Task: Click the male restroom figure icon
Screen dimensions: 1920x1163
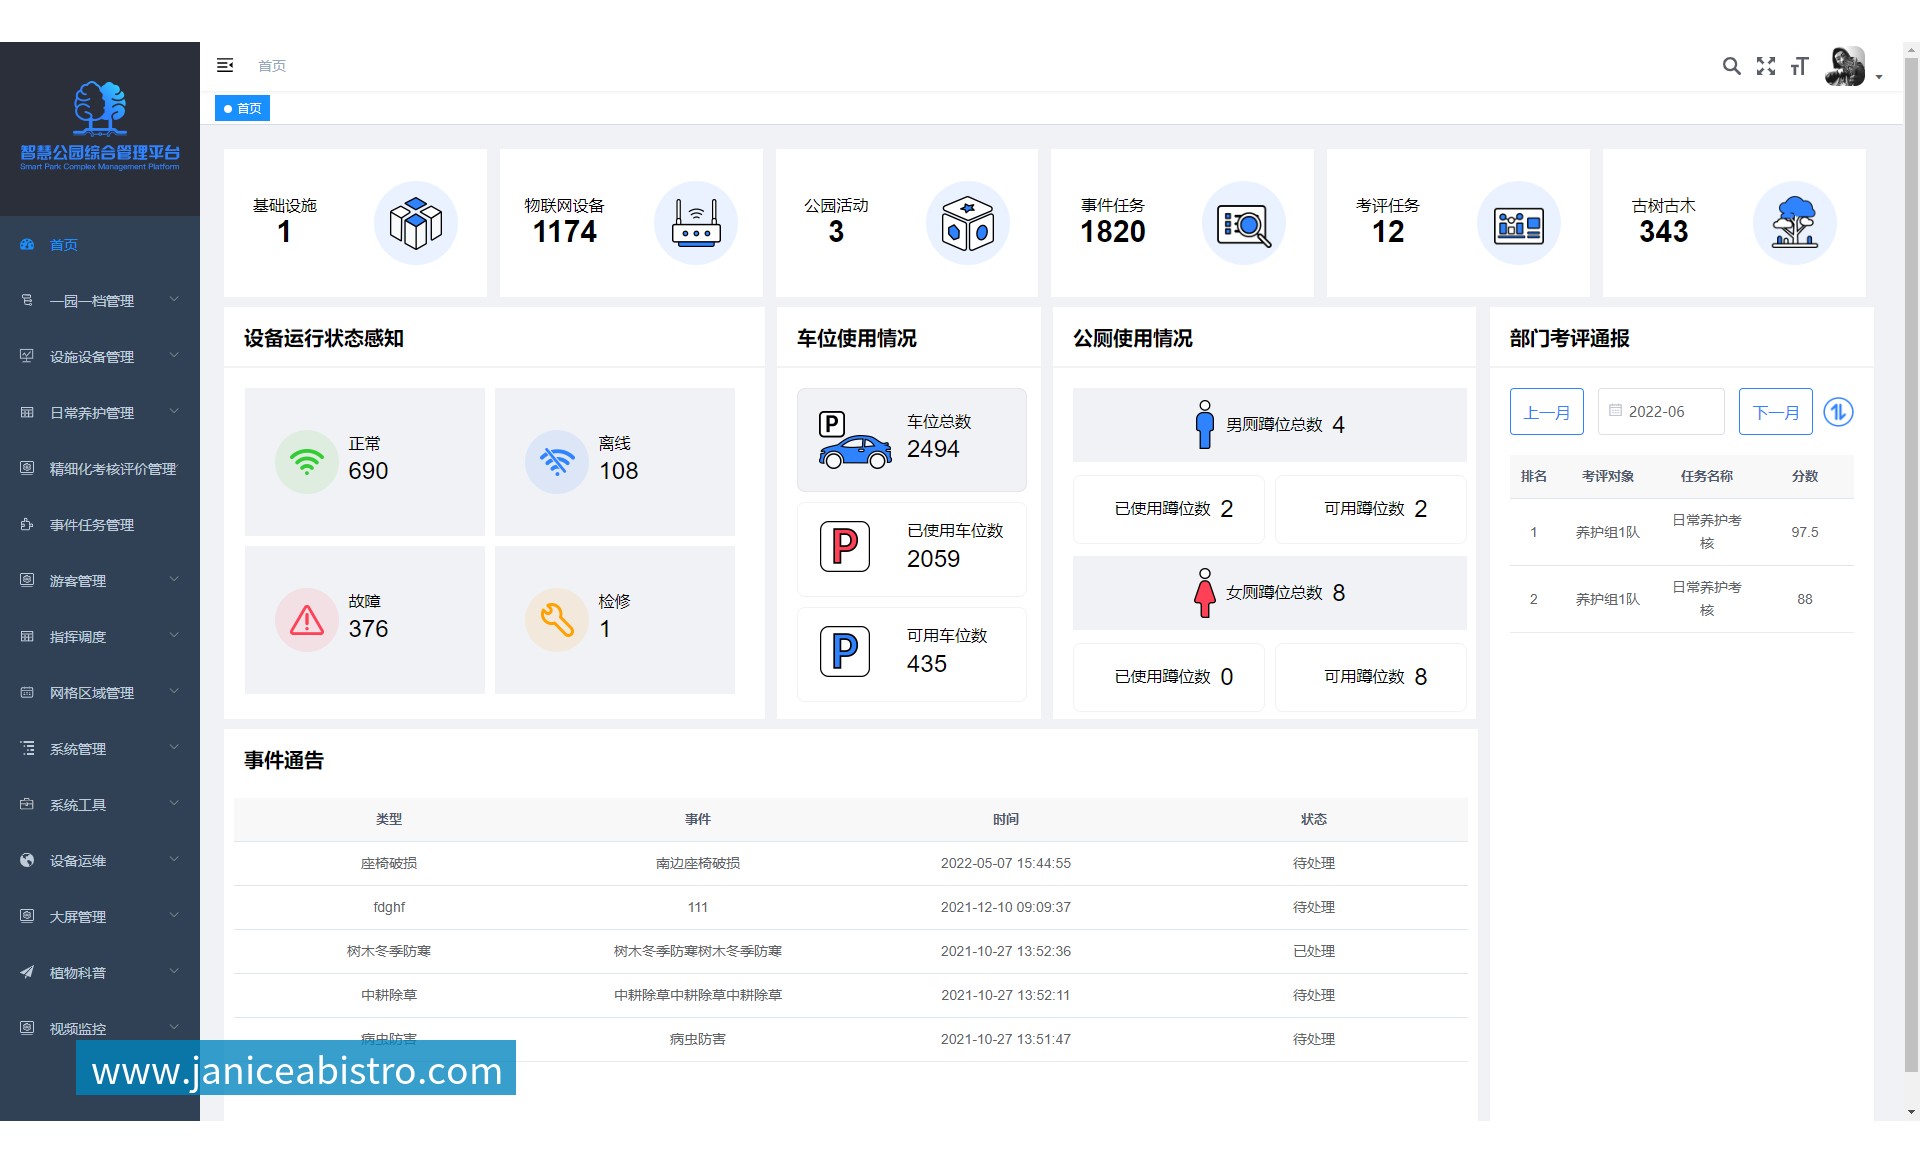Action: click(x=1205, y=424)
